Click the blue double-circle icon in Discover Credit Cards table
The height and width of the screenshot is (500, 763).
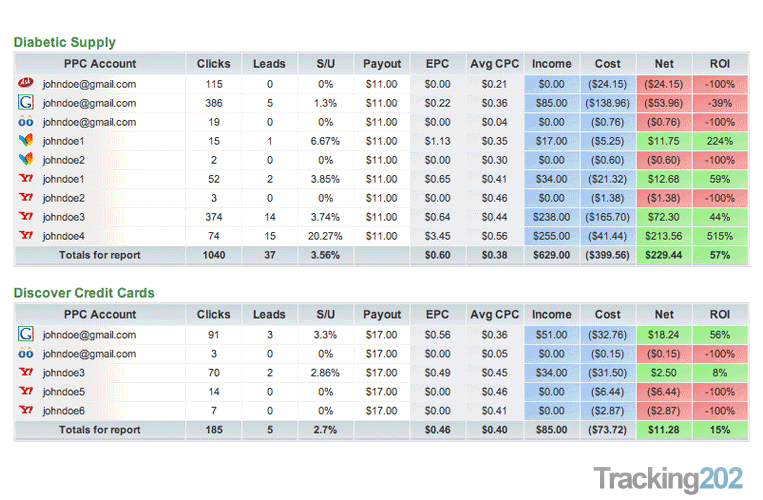(26, 354)
